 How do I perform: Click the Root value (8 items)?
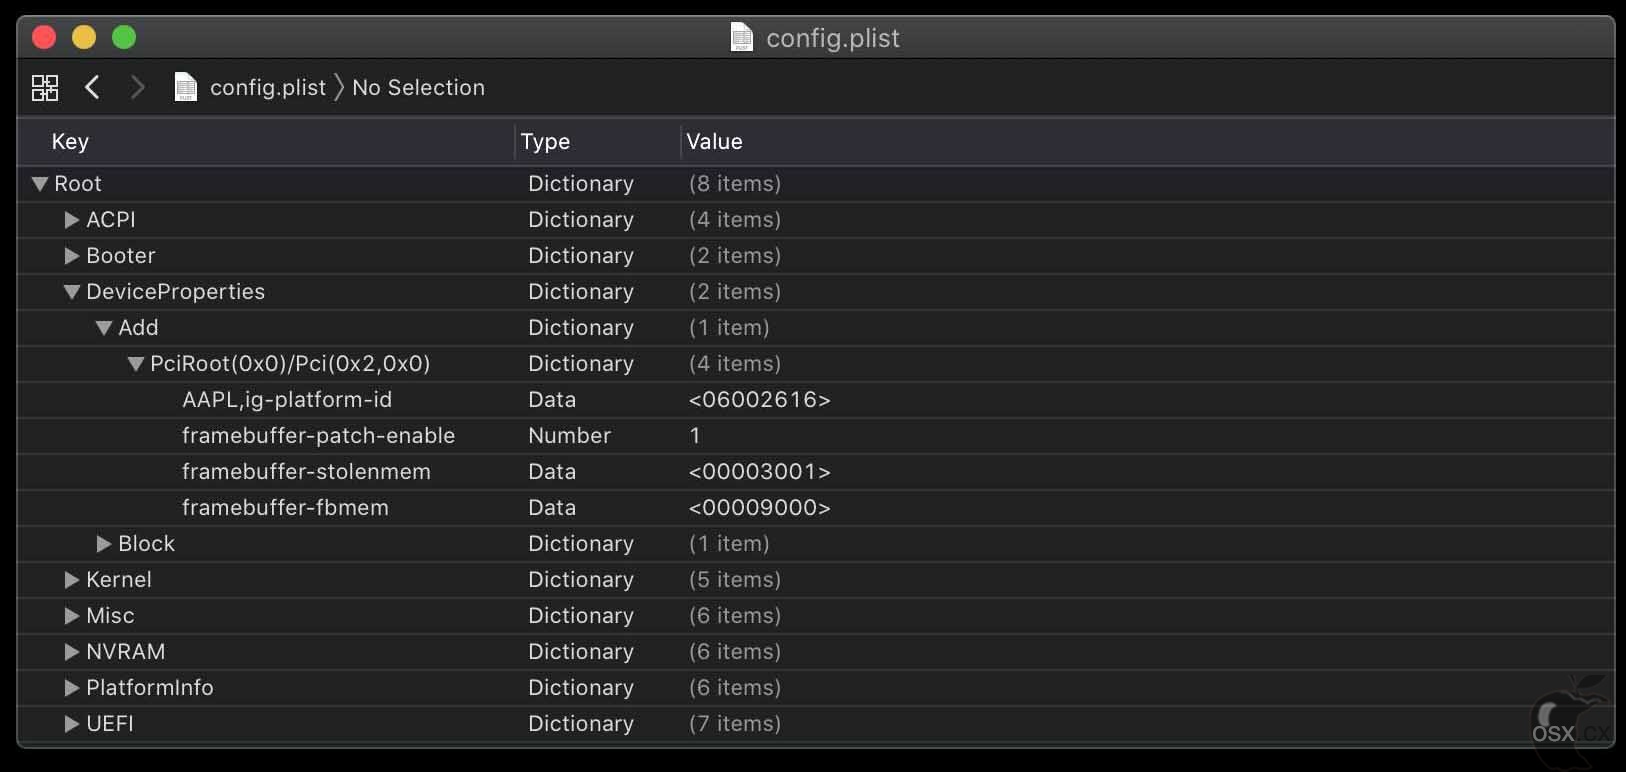[x=735, y=184]
